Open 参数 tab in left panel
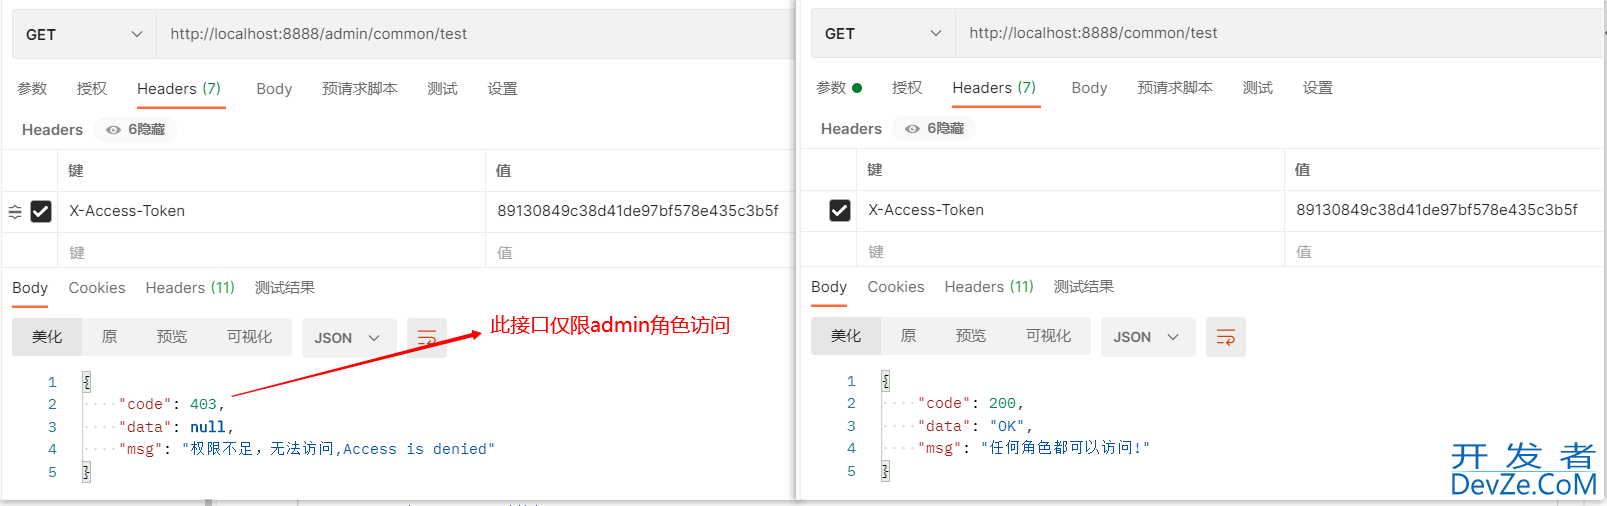 pos(32,88)
